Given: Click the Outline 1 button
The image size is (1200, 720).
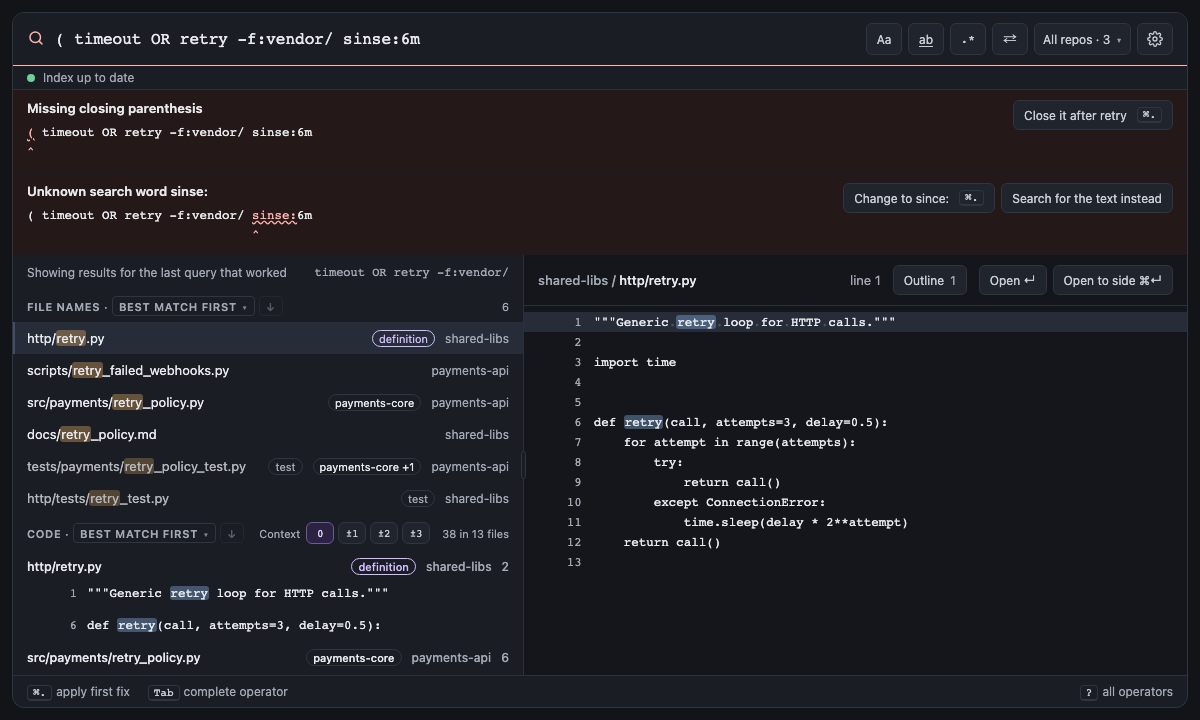Looking at the screenshot, I should (930, 281).
